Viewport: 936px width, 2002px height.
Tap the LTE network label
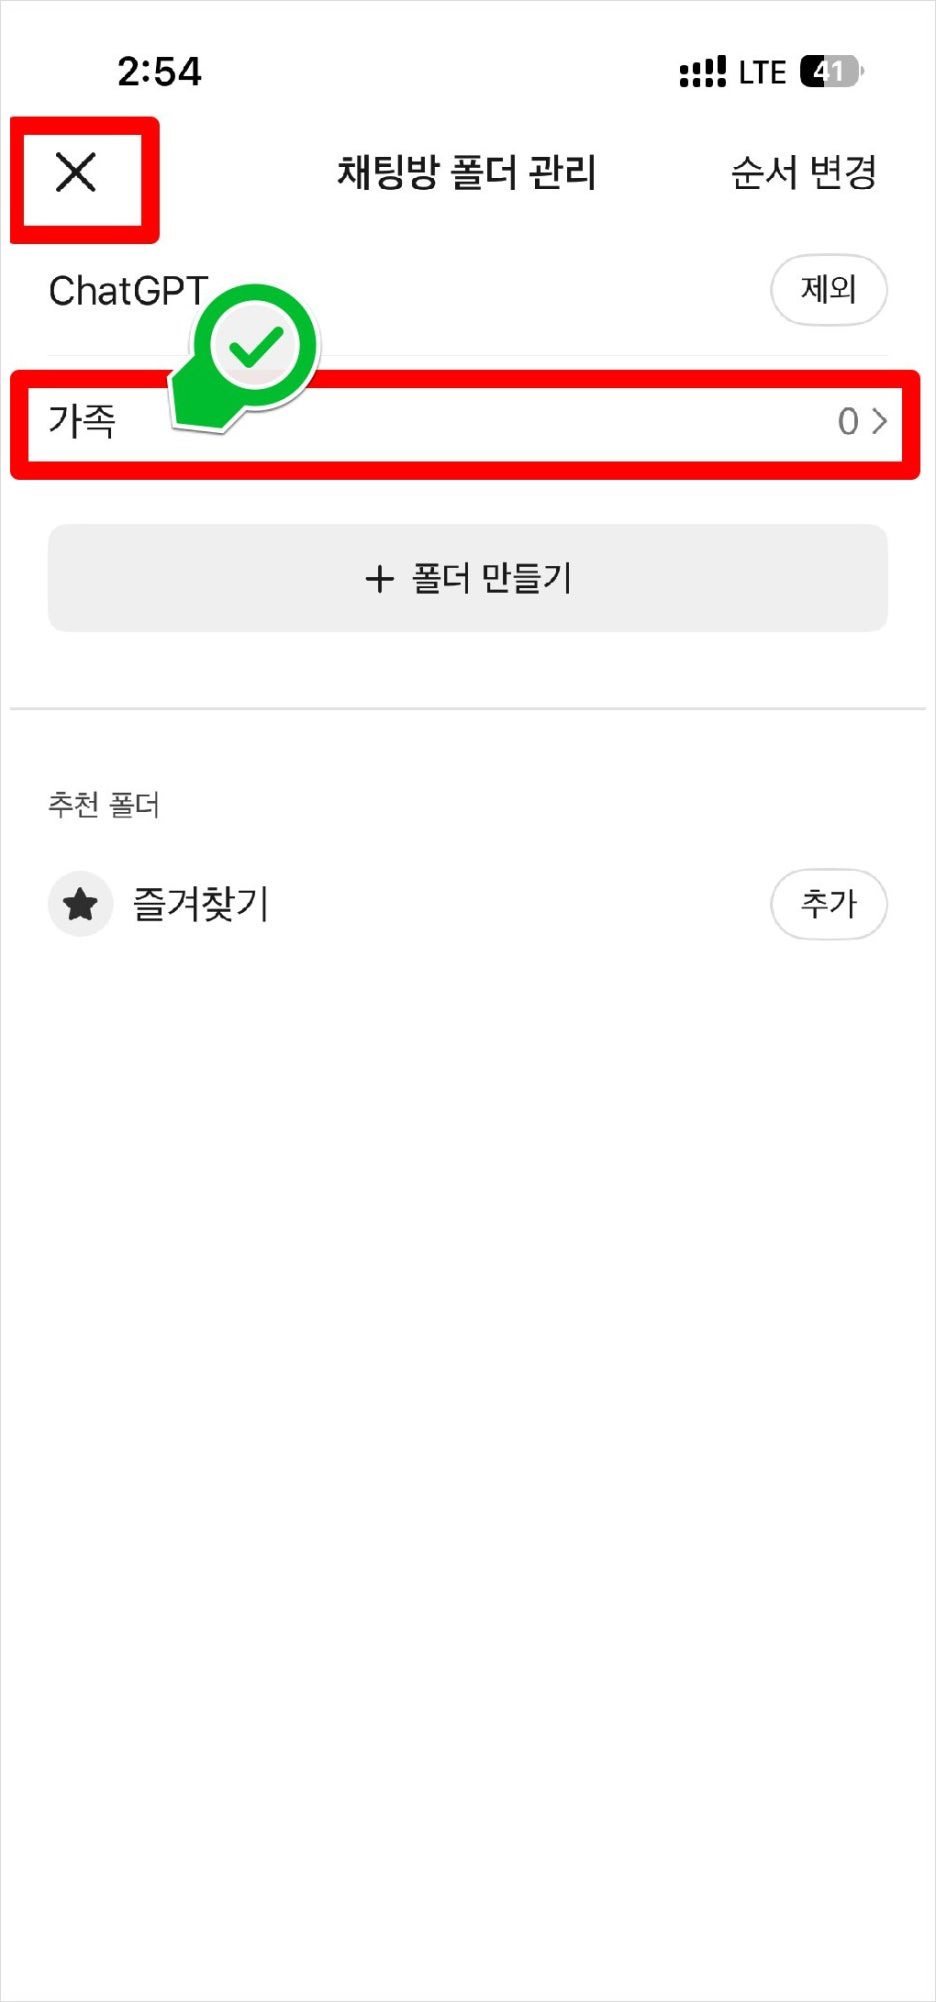pyautogui.click(x=762, y=72)
